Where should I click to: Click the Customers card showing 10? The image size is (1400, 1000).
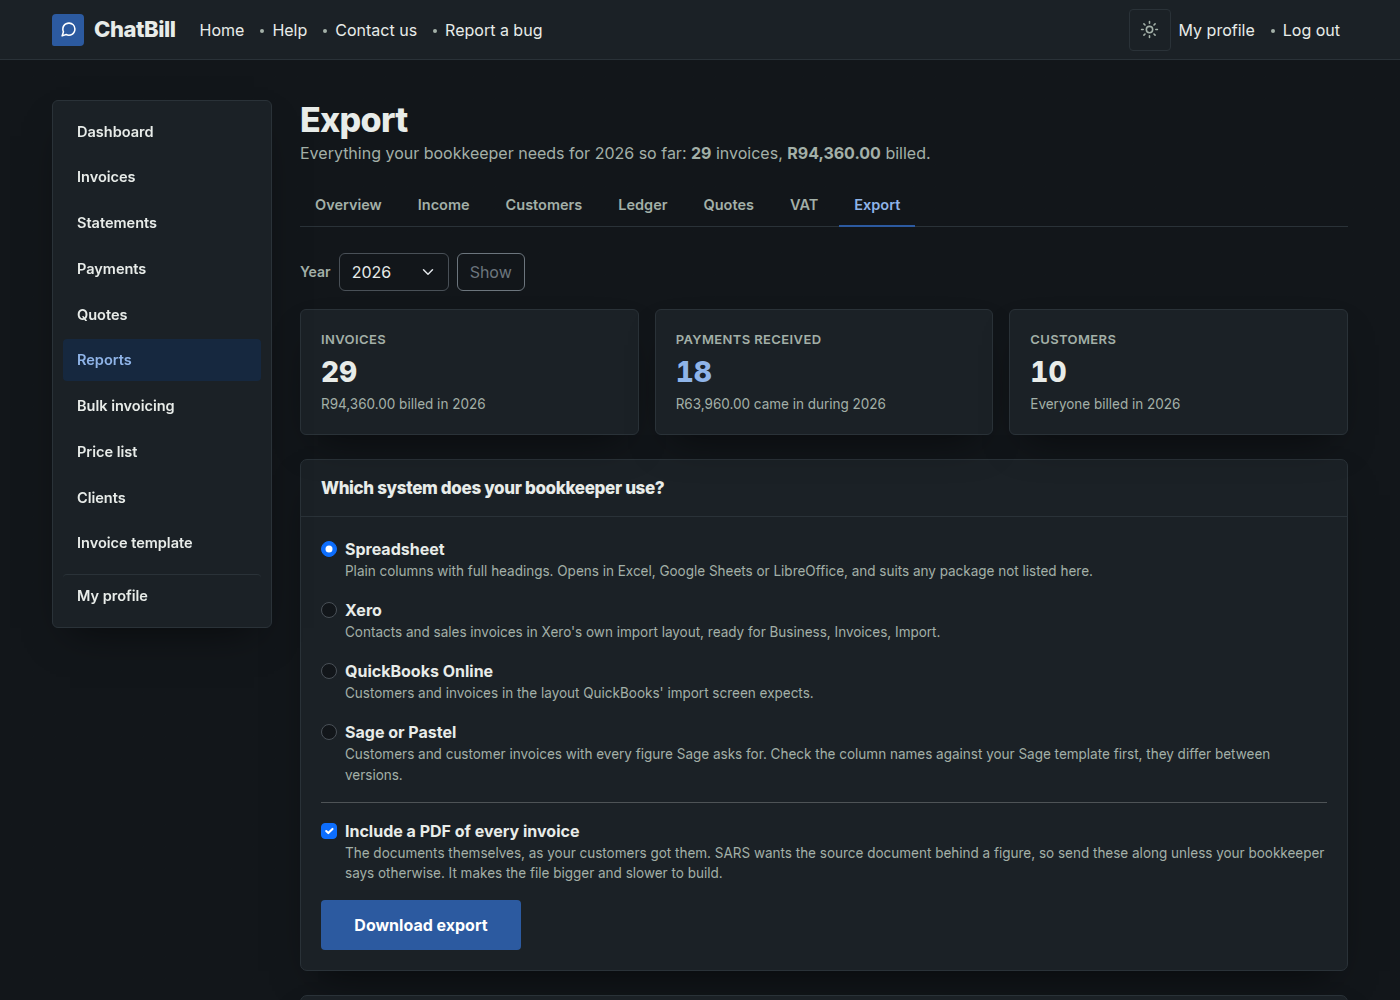pyautogui.click(x=1178, y=372)
